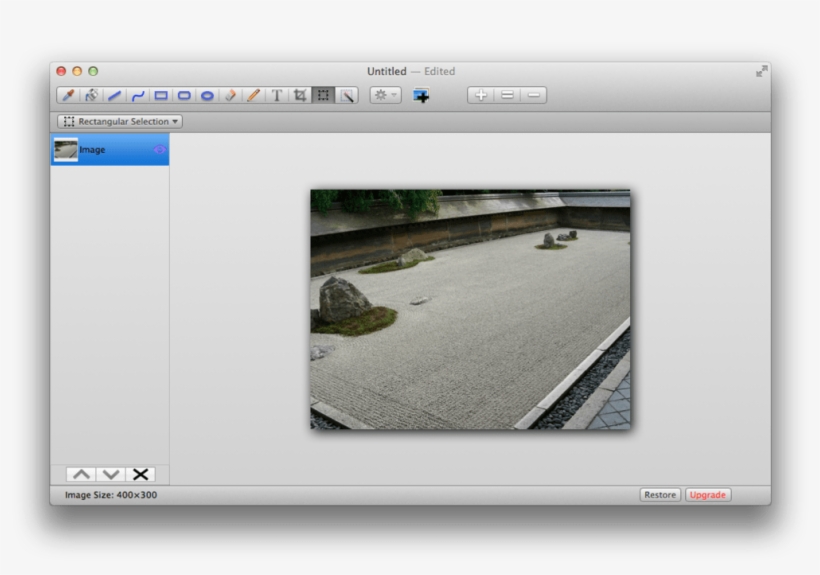The image size is (820, 575).
Task: Select the pencil drawing tool
Action: [x=253, y=96]
